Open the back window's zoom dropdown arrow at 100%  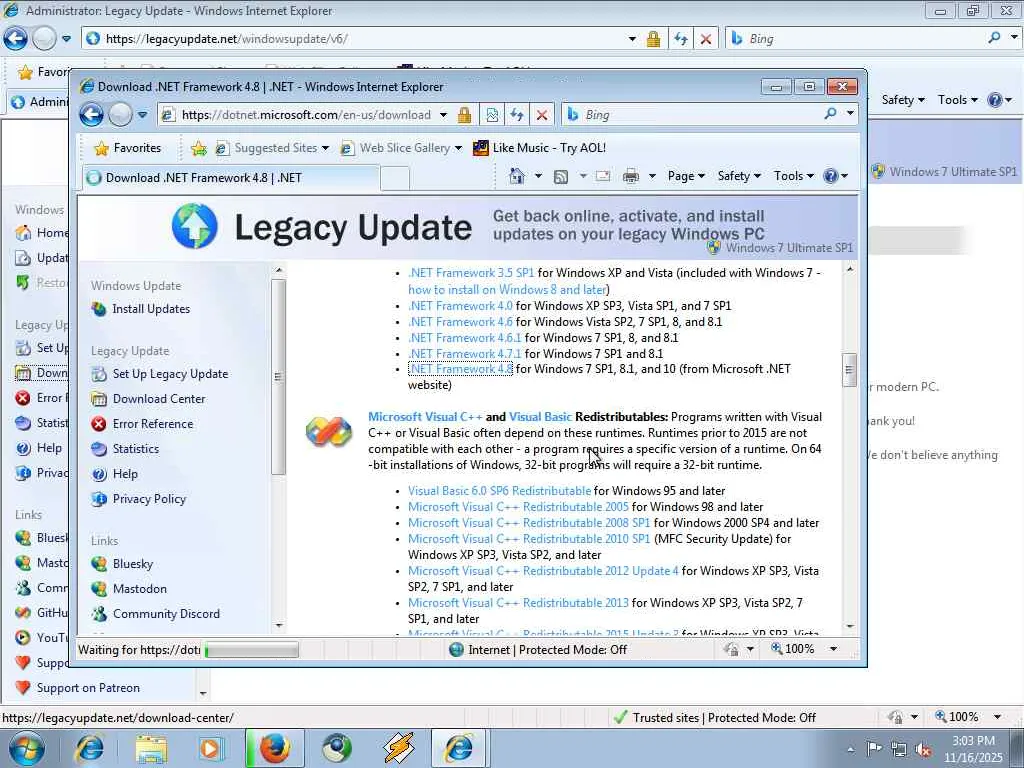(997, 717)
